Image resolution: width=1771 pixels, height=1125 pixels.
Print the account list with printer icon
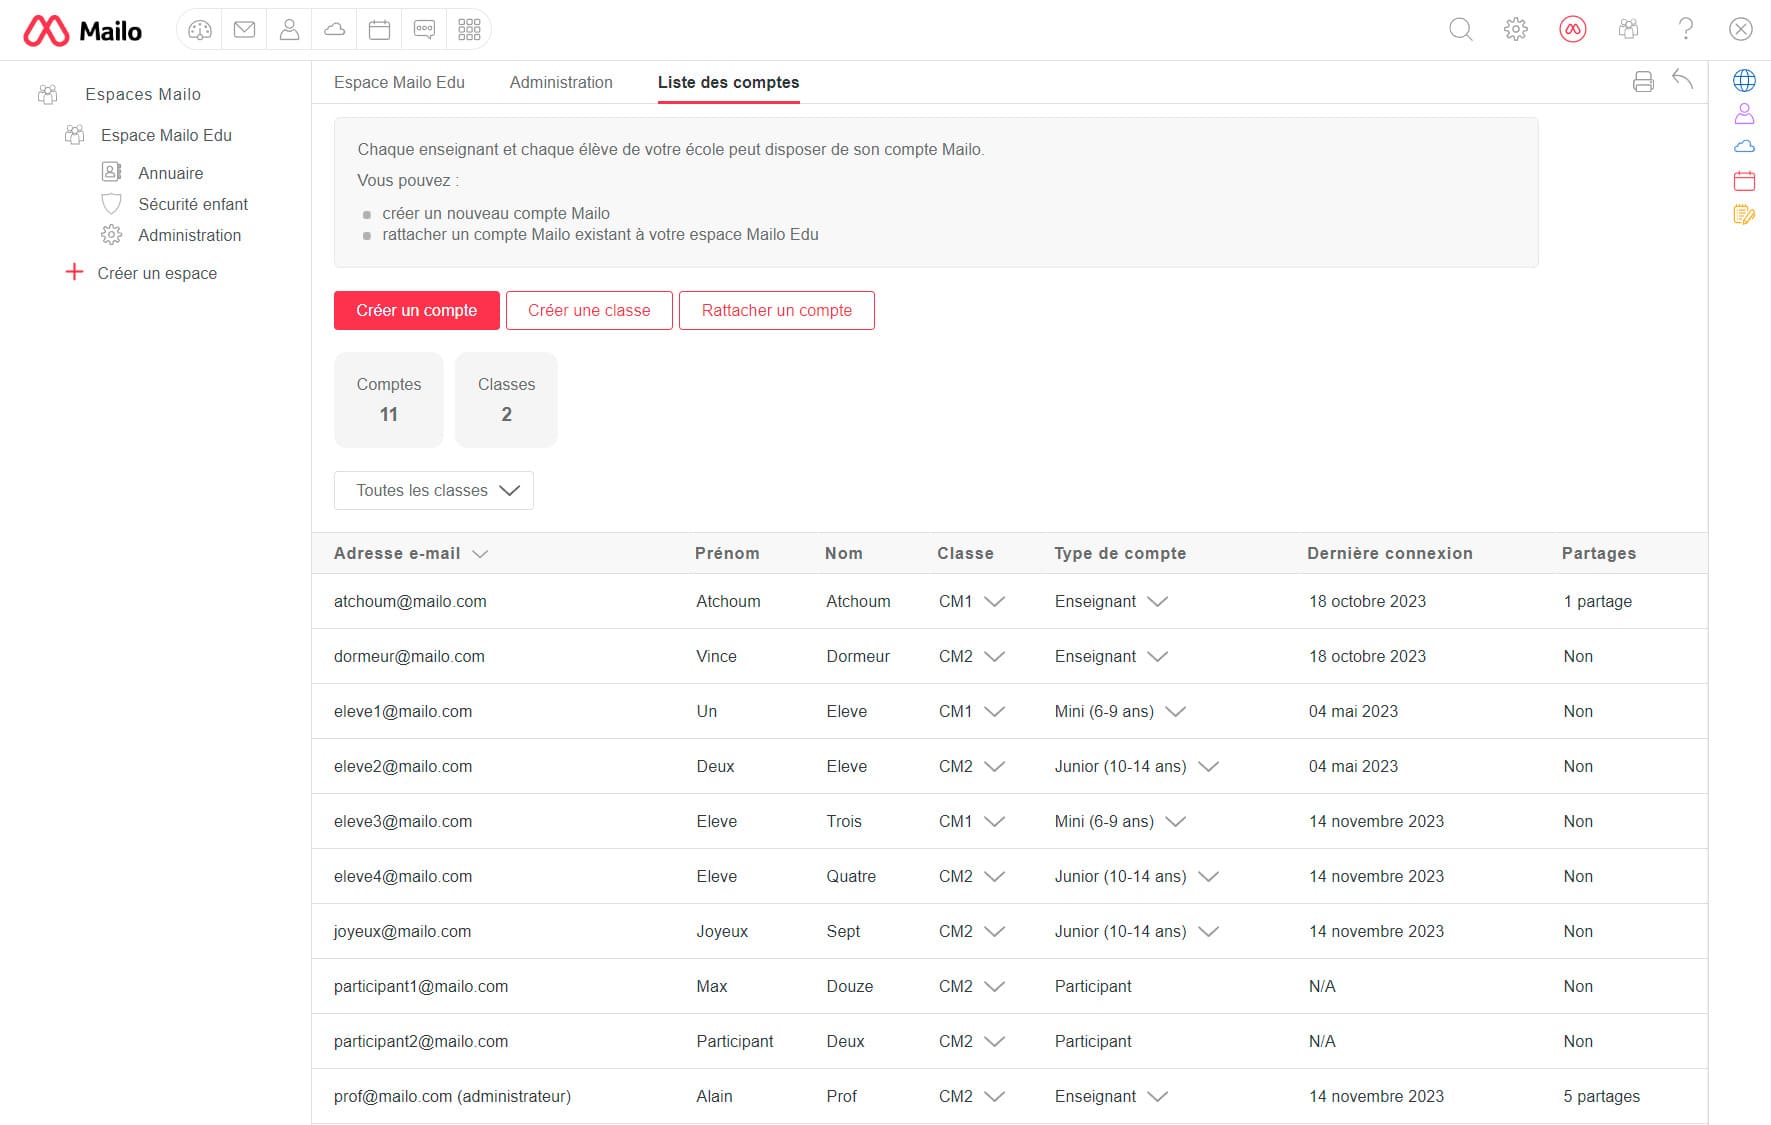point(1642,82)
